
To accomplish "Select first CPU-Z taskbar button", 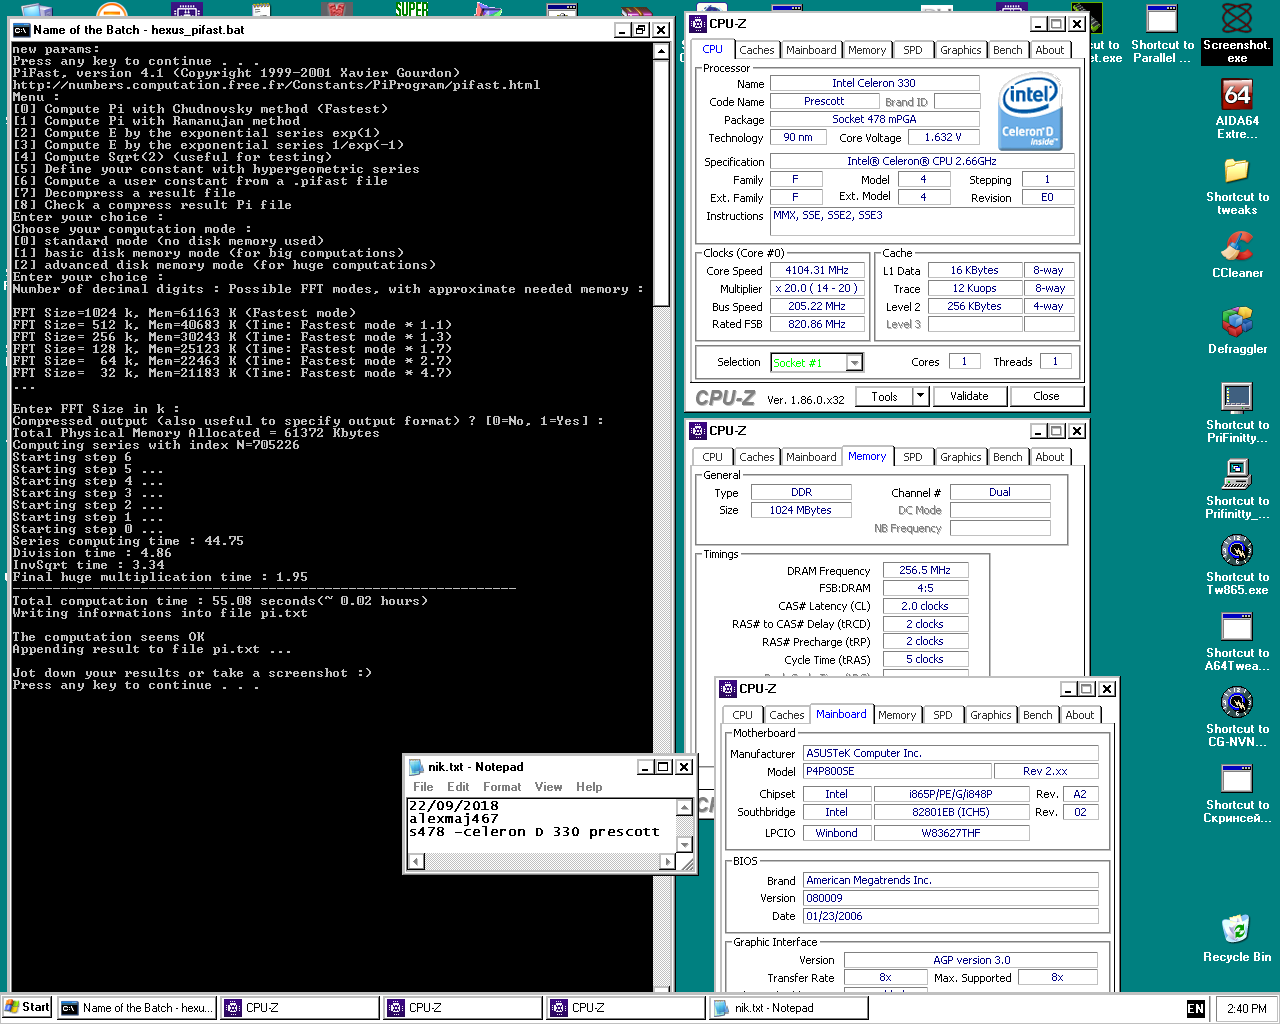I will tap(299, 1008).
